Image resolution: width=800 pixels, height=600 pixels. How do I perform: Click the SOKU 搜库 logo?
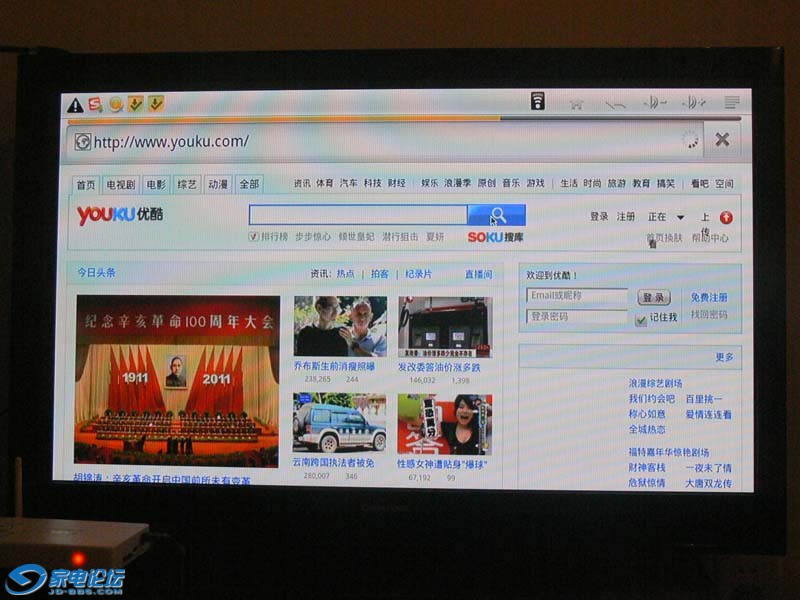(x=495, y=237)
